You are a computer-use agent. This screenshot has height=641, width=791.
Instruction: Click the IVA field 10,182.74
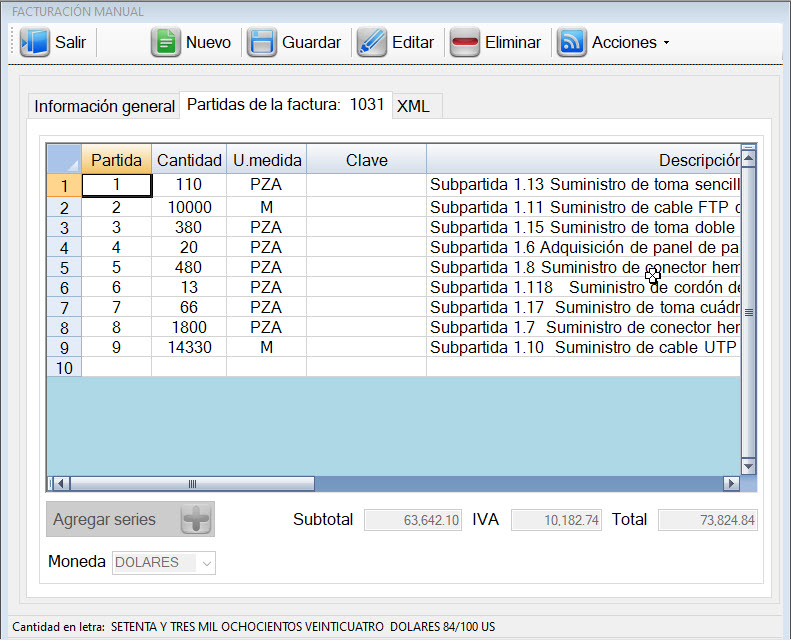coord(556,520)
